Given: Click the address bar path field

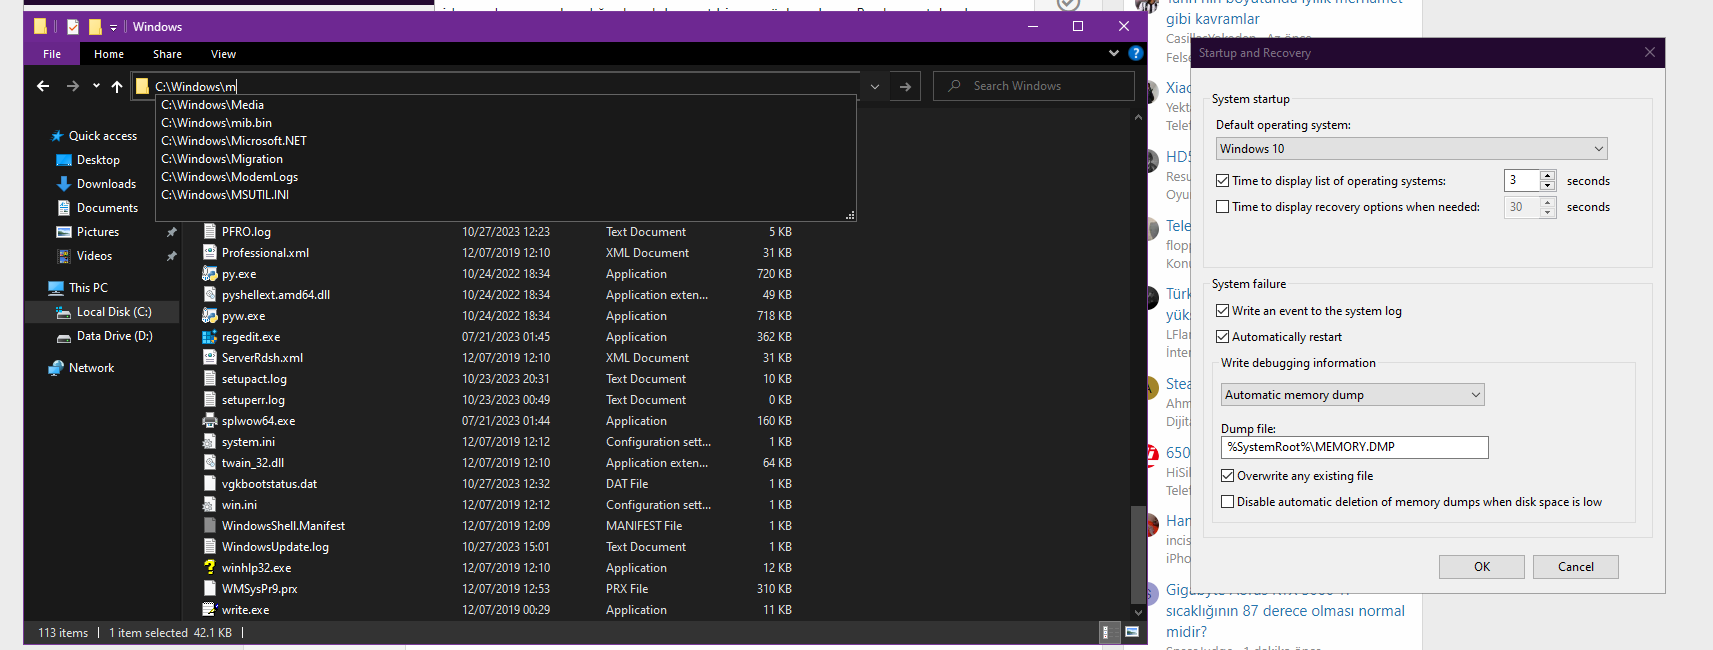Looking at the screenshot, I should pos(495,86).
